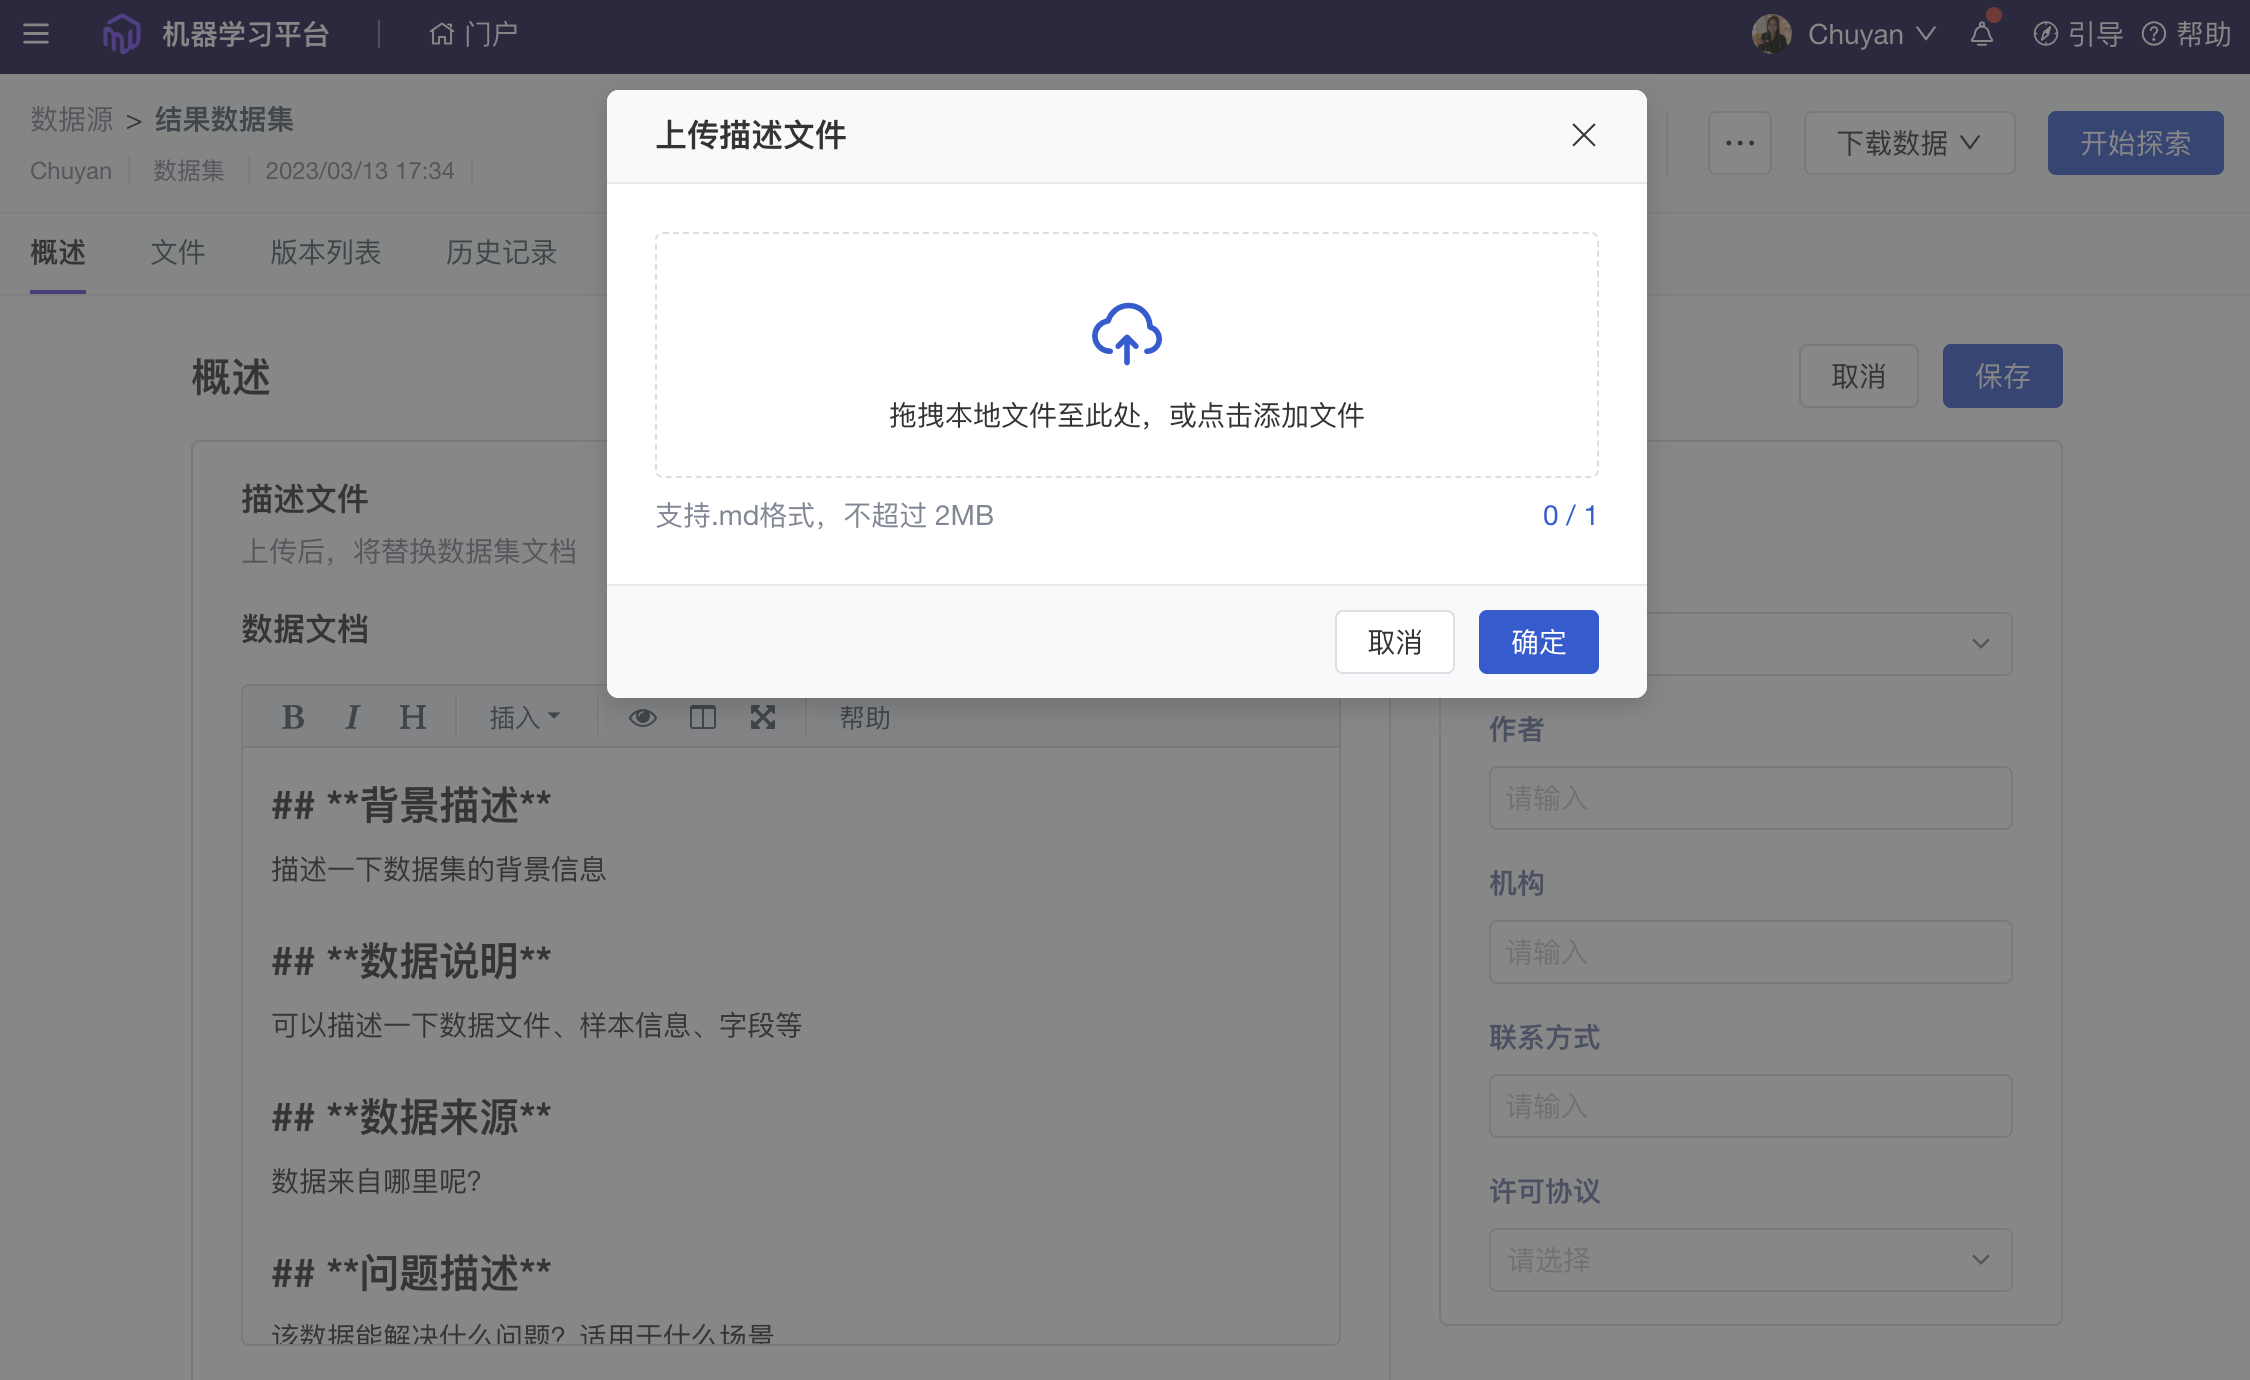
Task: Open the more options ellipsis button
Action: coord(1739,143)
